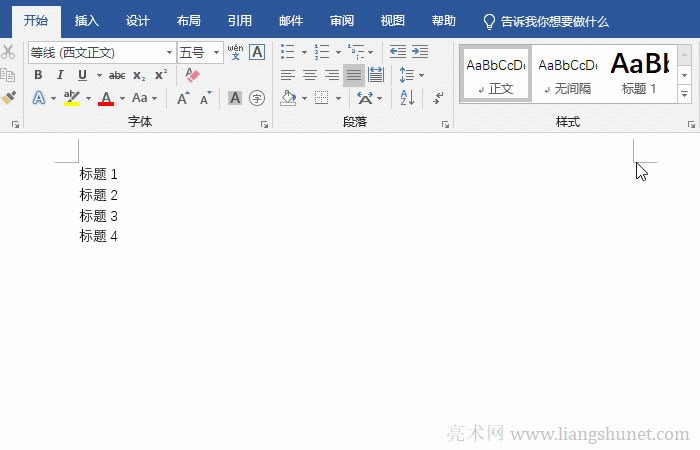
Task: Open the font size dropdown
Action: click(x=217, y=52)
